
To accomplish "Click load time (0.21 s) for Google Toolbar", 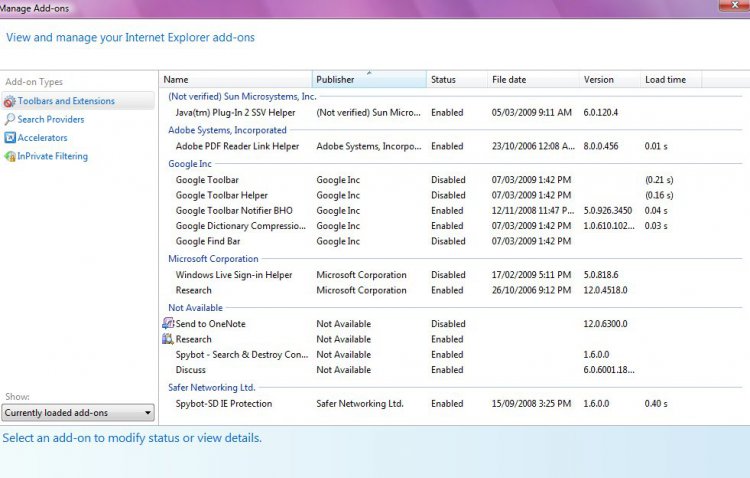I will [x=659, y=180].
